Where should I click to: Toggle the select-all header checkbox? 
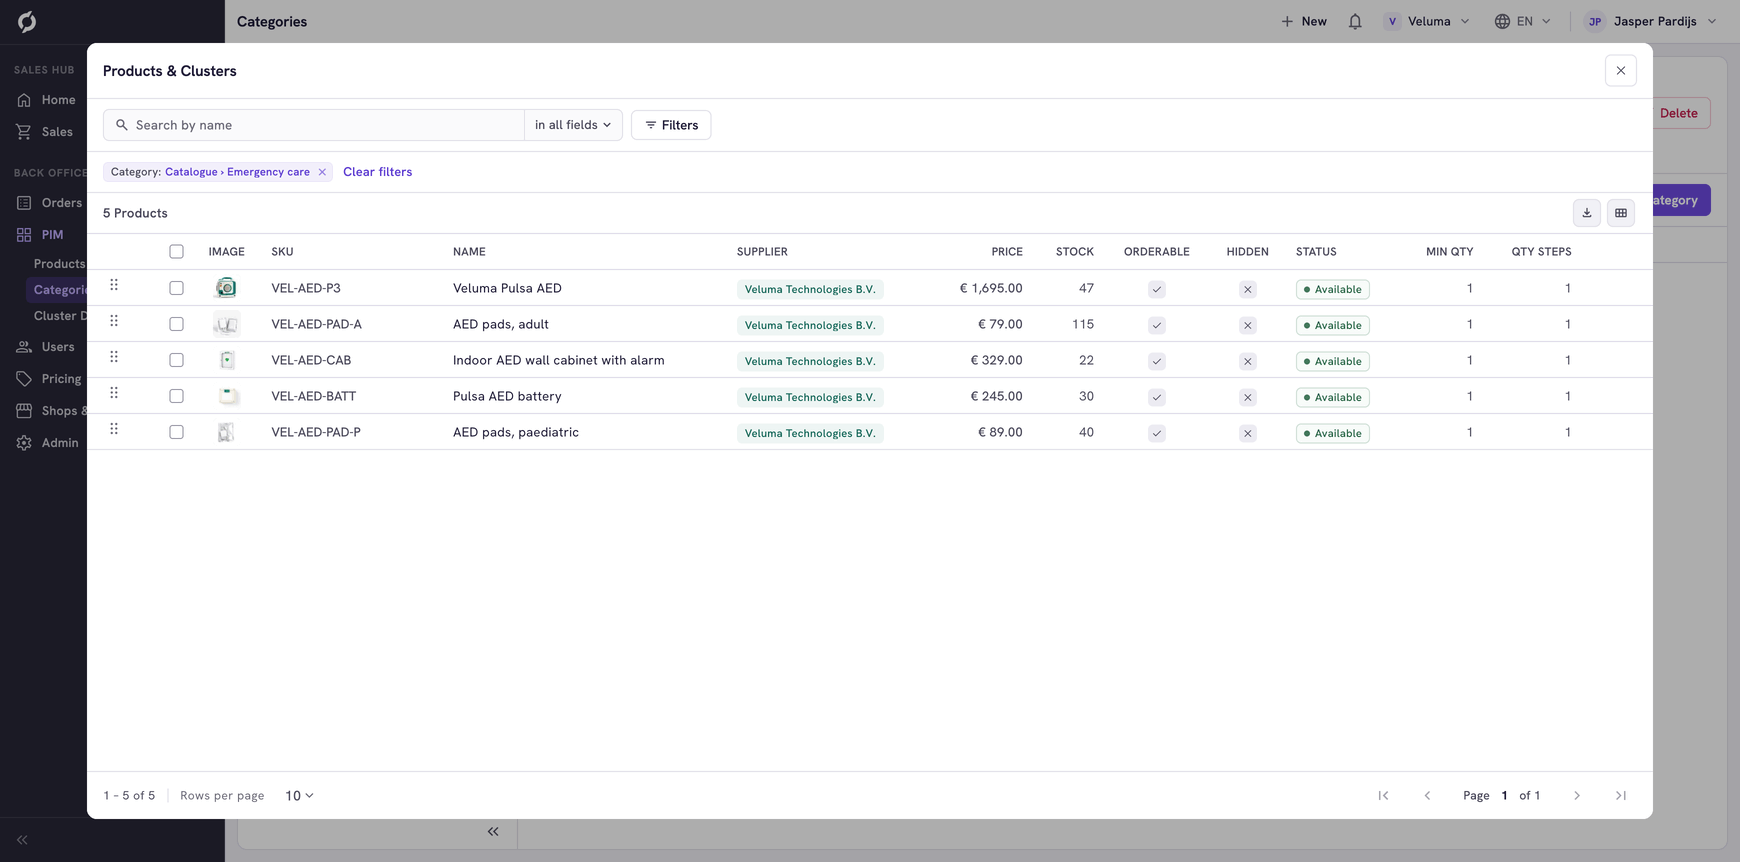176,252
